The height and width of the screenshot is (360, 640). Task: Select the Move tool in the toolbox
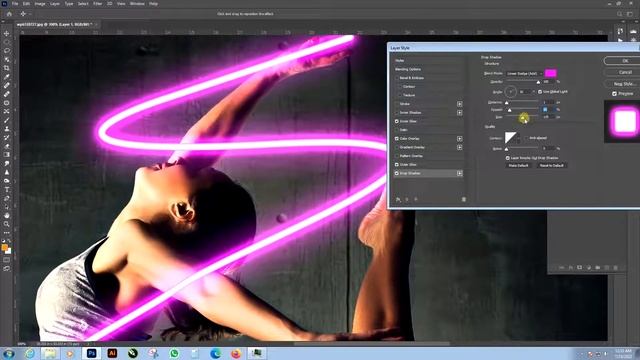(7, 33)
